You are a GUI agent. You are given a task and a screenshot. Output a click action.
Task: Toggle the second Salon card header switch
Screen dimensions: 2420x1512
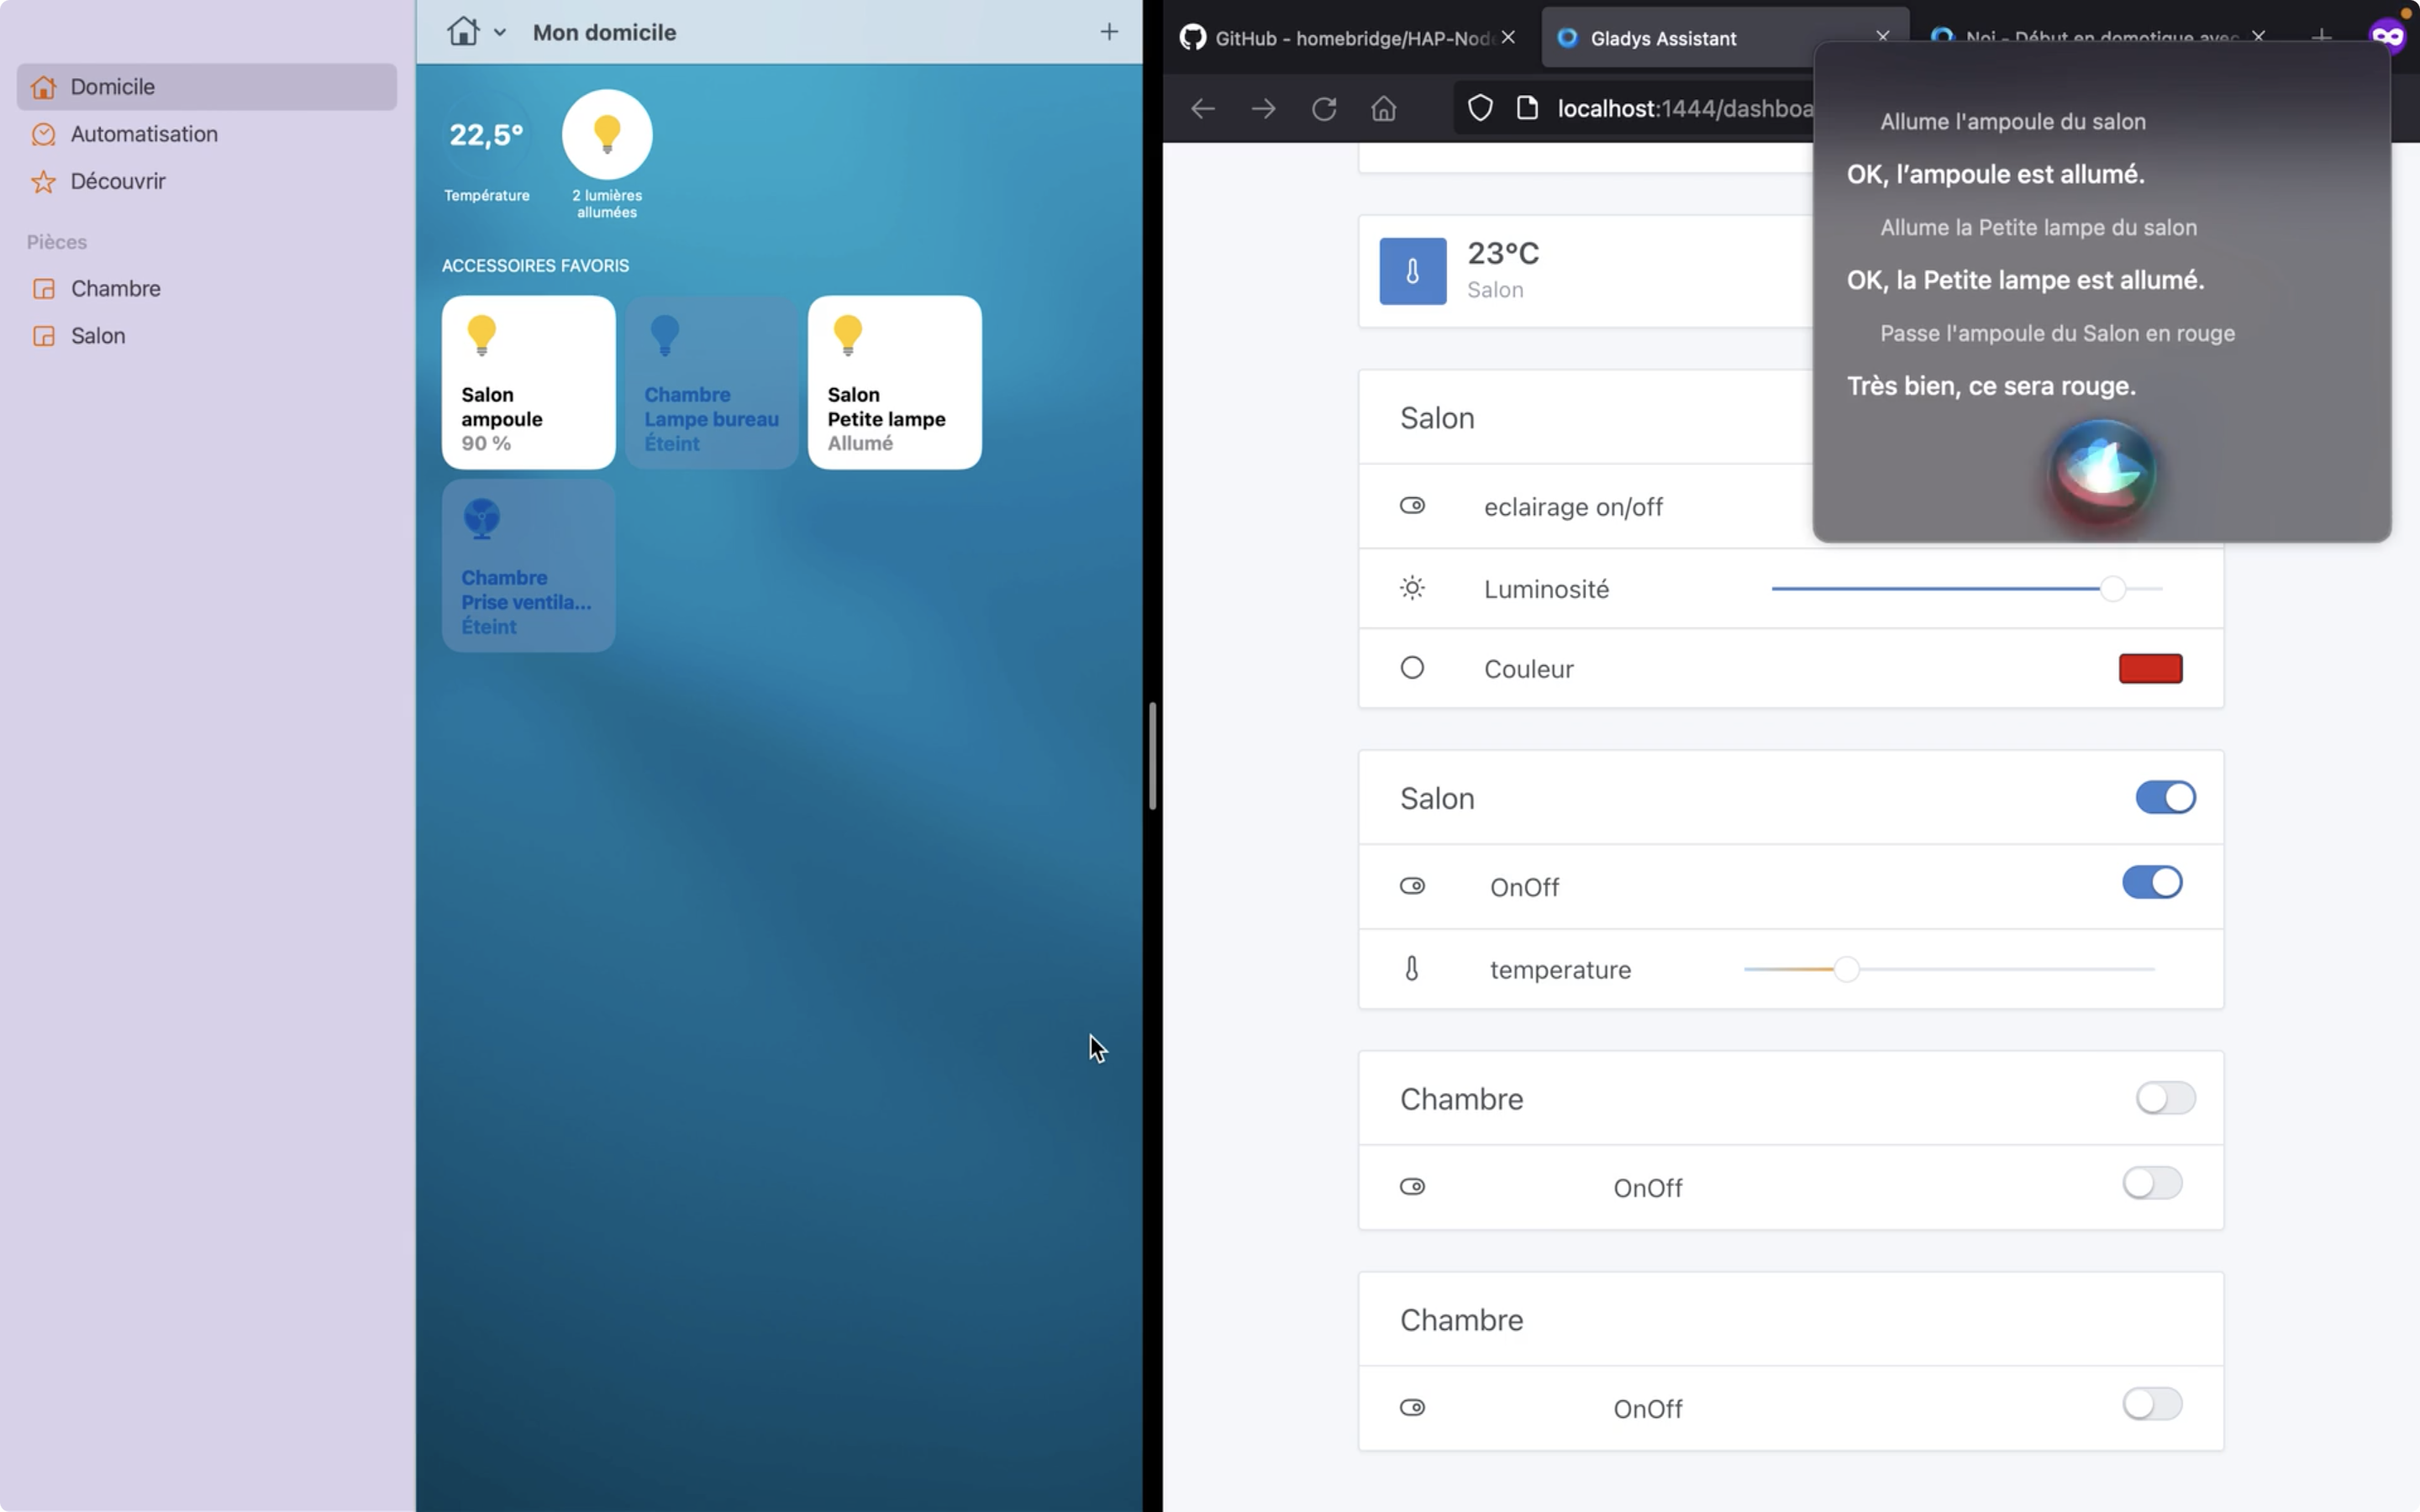(x=2165, y=797)
